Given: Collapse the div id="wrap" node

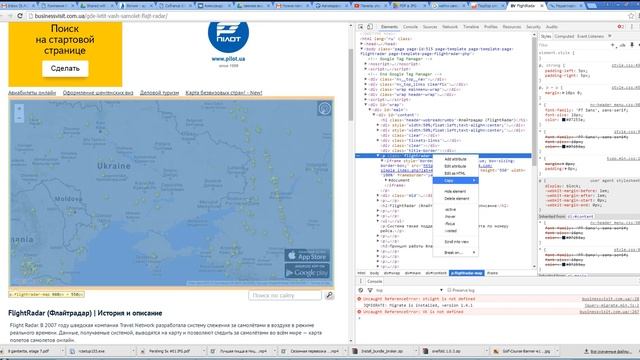Looking at the screenshot, I should [x=366, y=105].
